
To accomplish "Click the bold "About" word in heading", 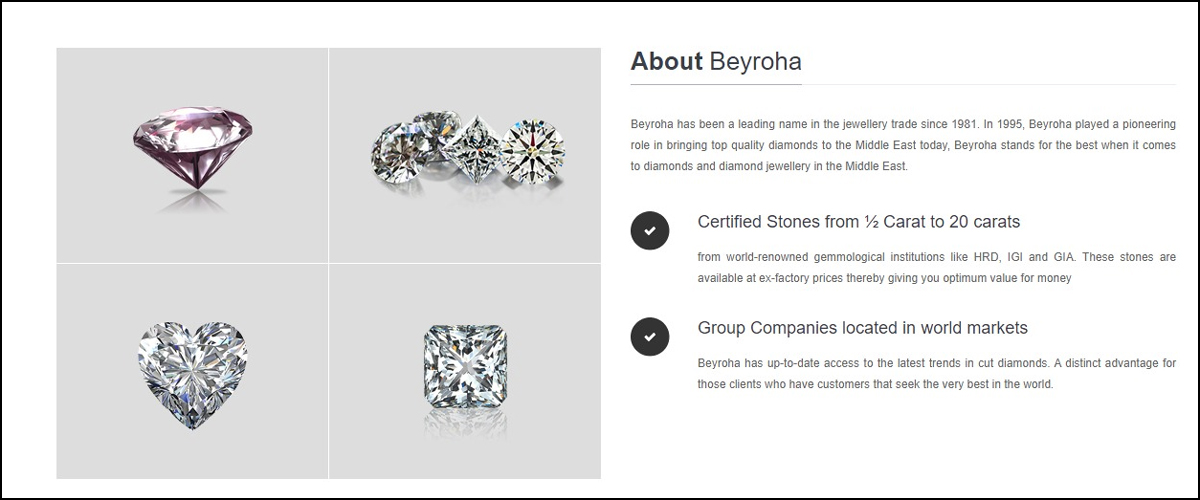I will coord(667,62).
